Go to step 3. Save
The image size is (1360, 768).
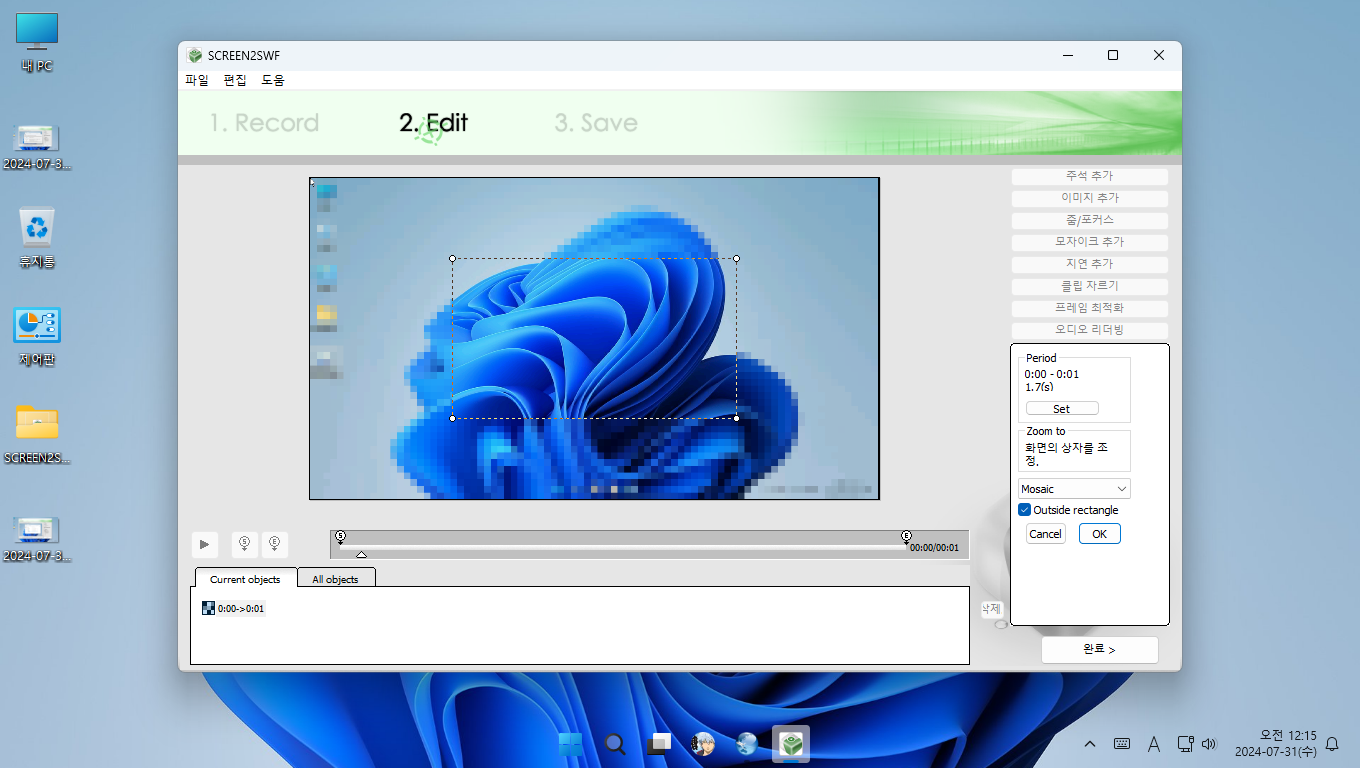pos(596,123)
